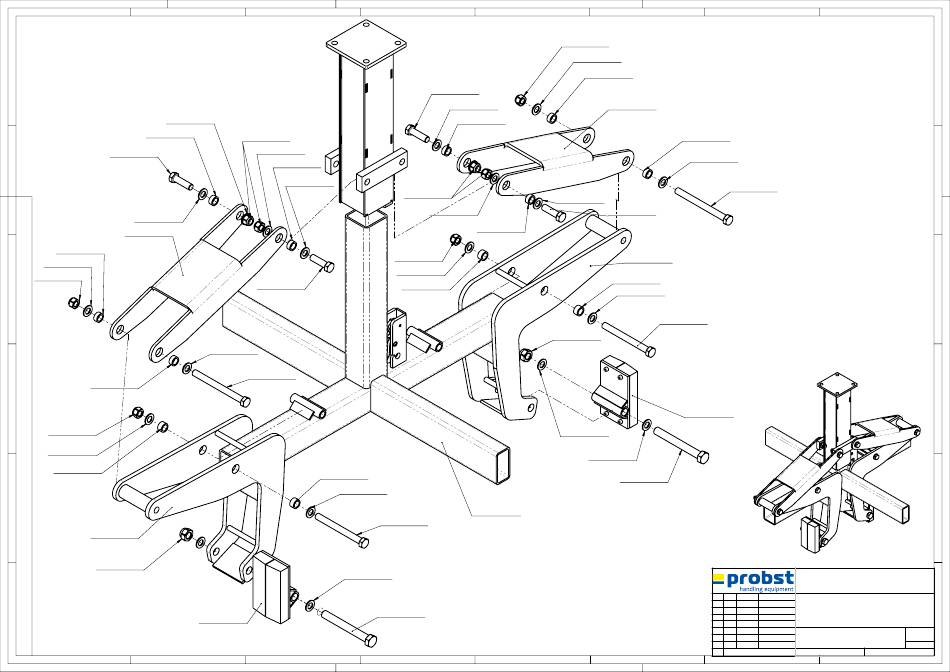Select the small assembled isometric view

pyautogui.click(x=836, y=464)
